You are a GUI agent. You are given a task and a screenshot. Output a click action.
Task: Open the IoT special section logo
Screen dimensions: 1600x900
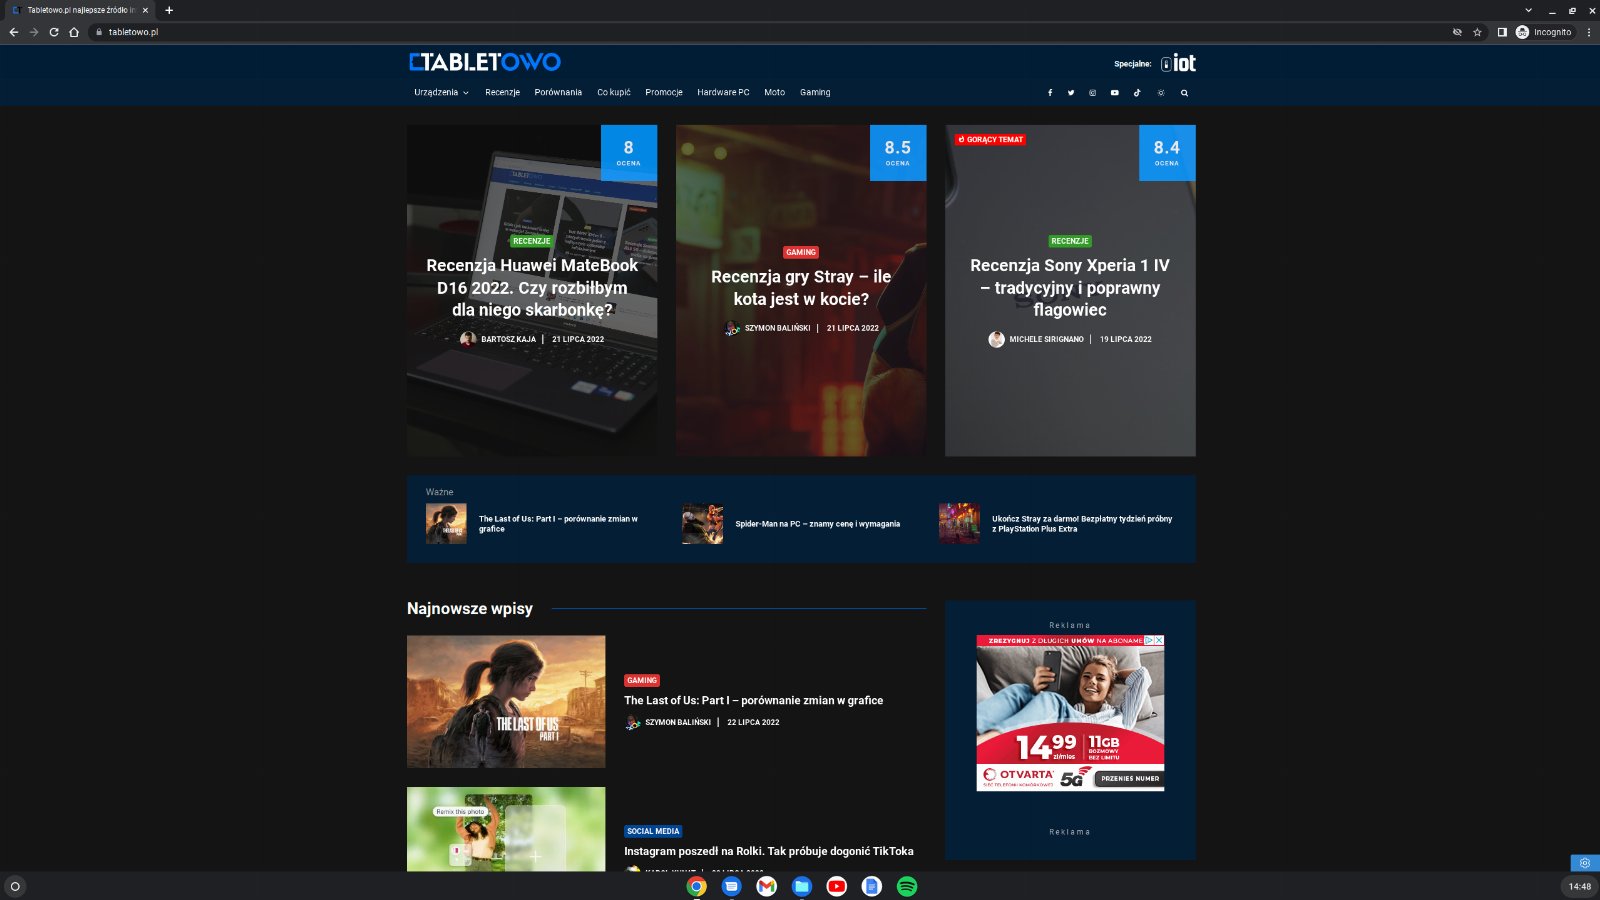(x=1178, y=63)
